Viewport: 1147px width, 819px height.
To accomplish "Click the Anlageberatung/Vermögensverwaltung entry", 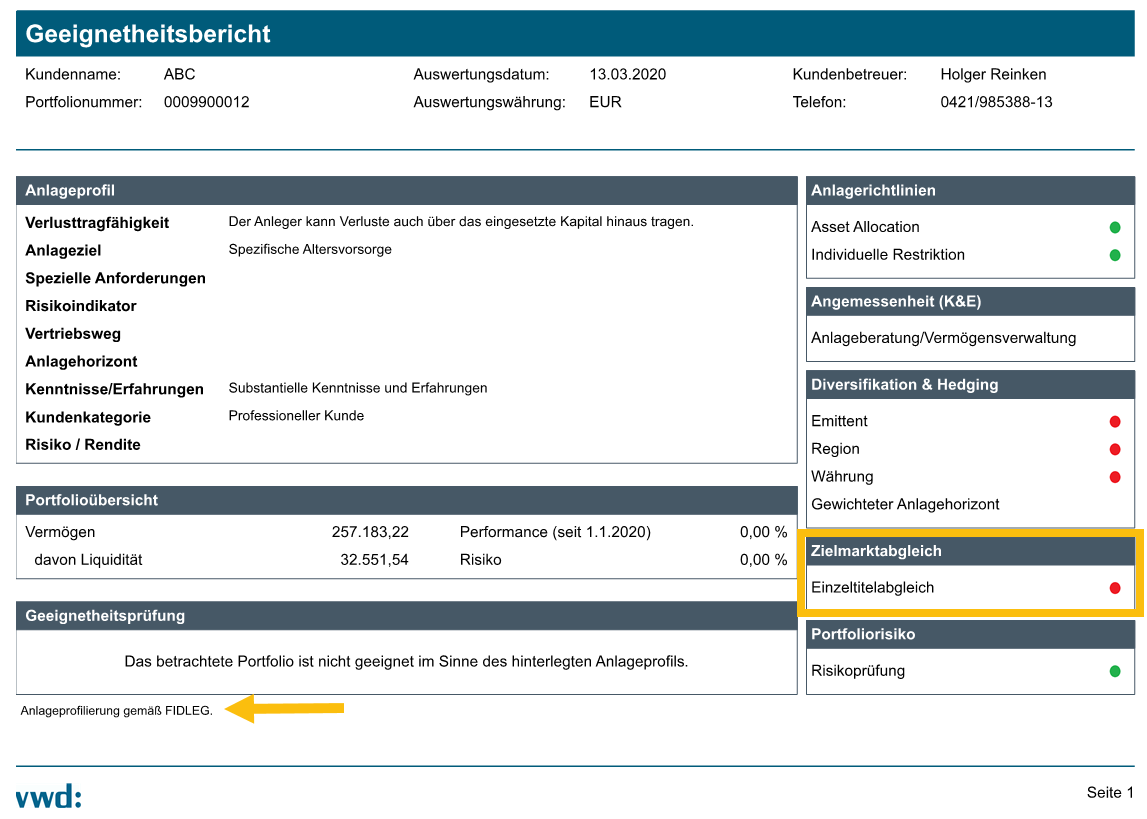I will click(943, 338).
